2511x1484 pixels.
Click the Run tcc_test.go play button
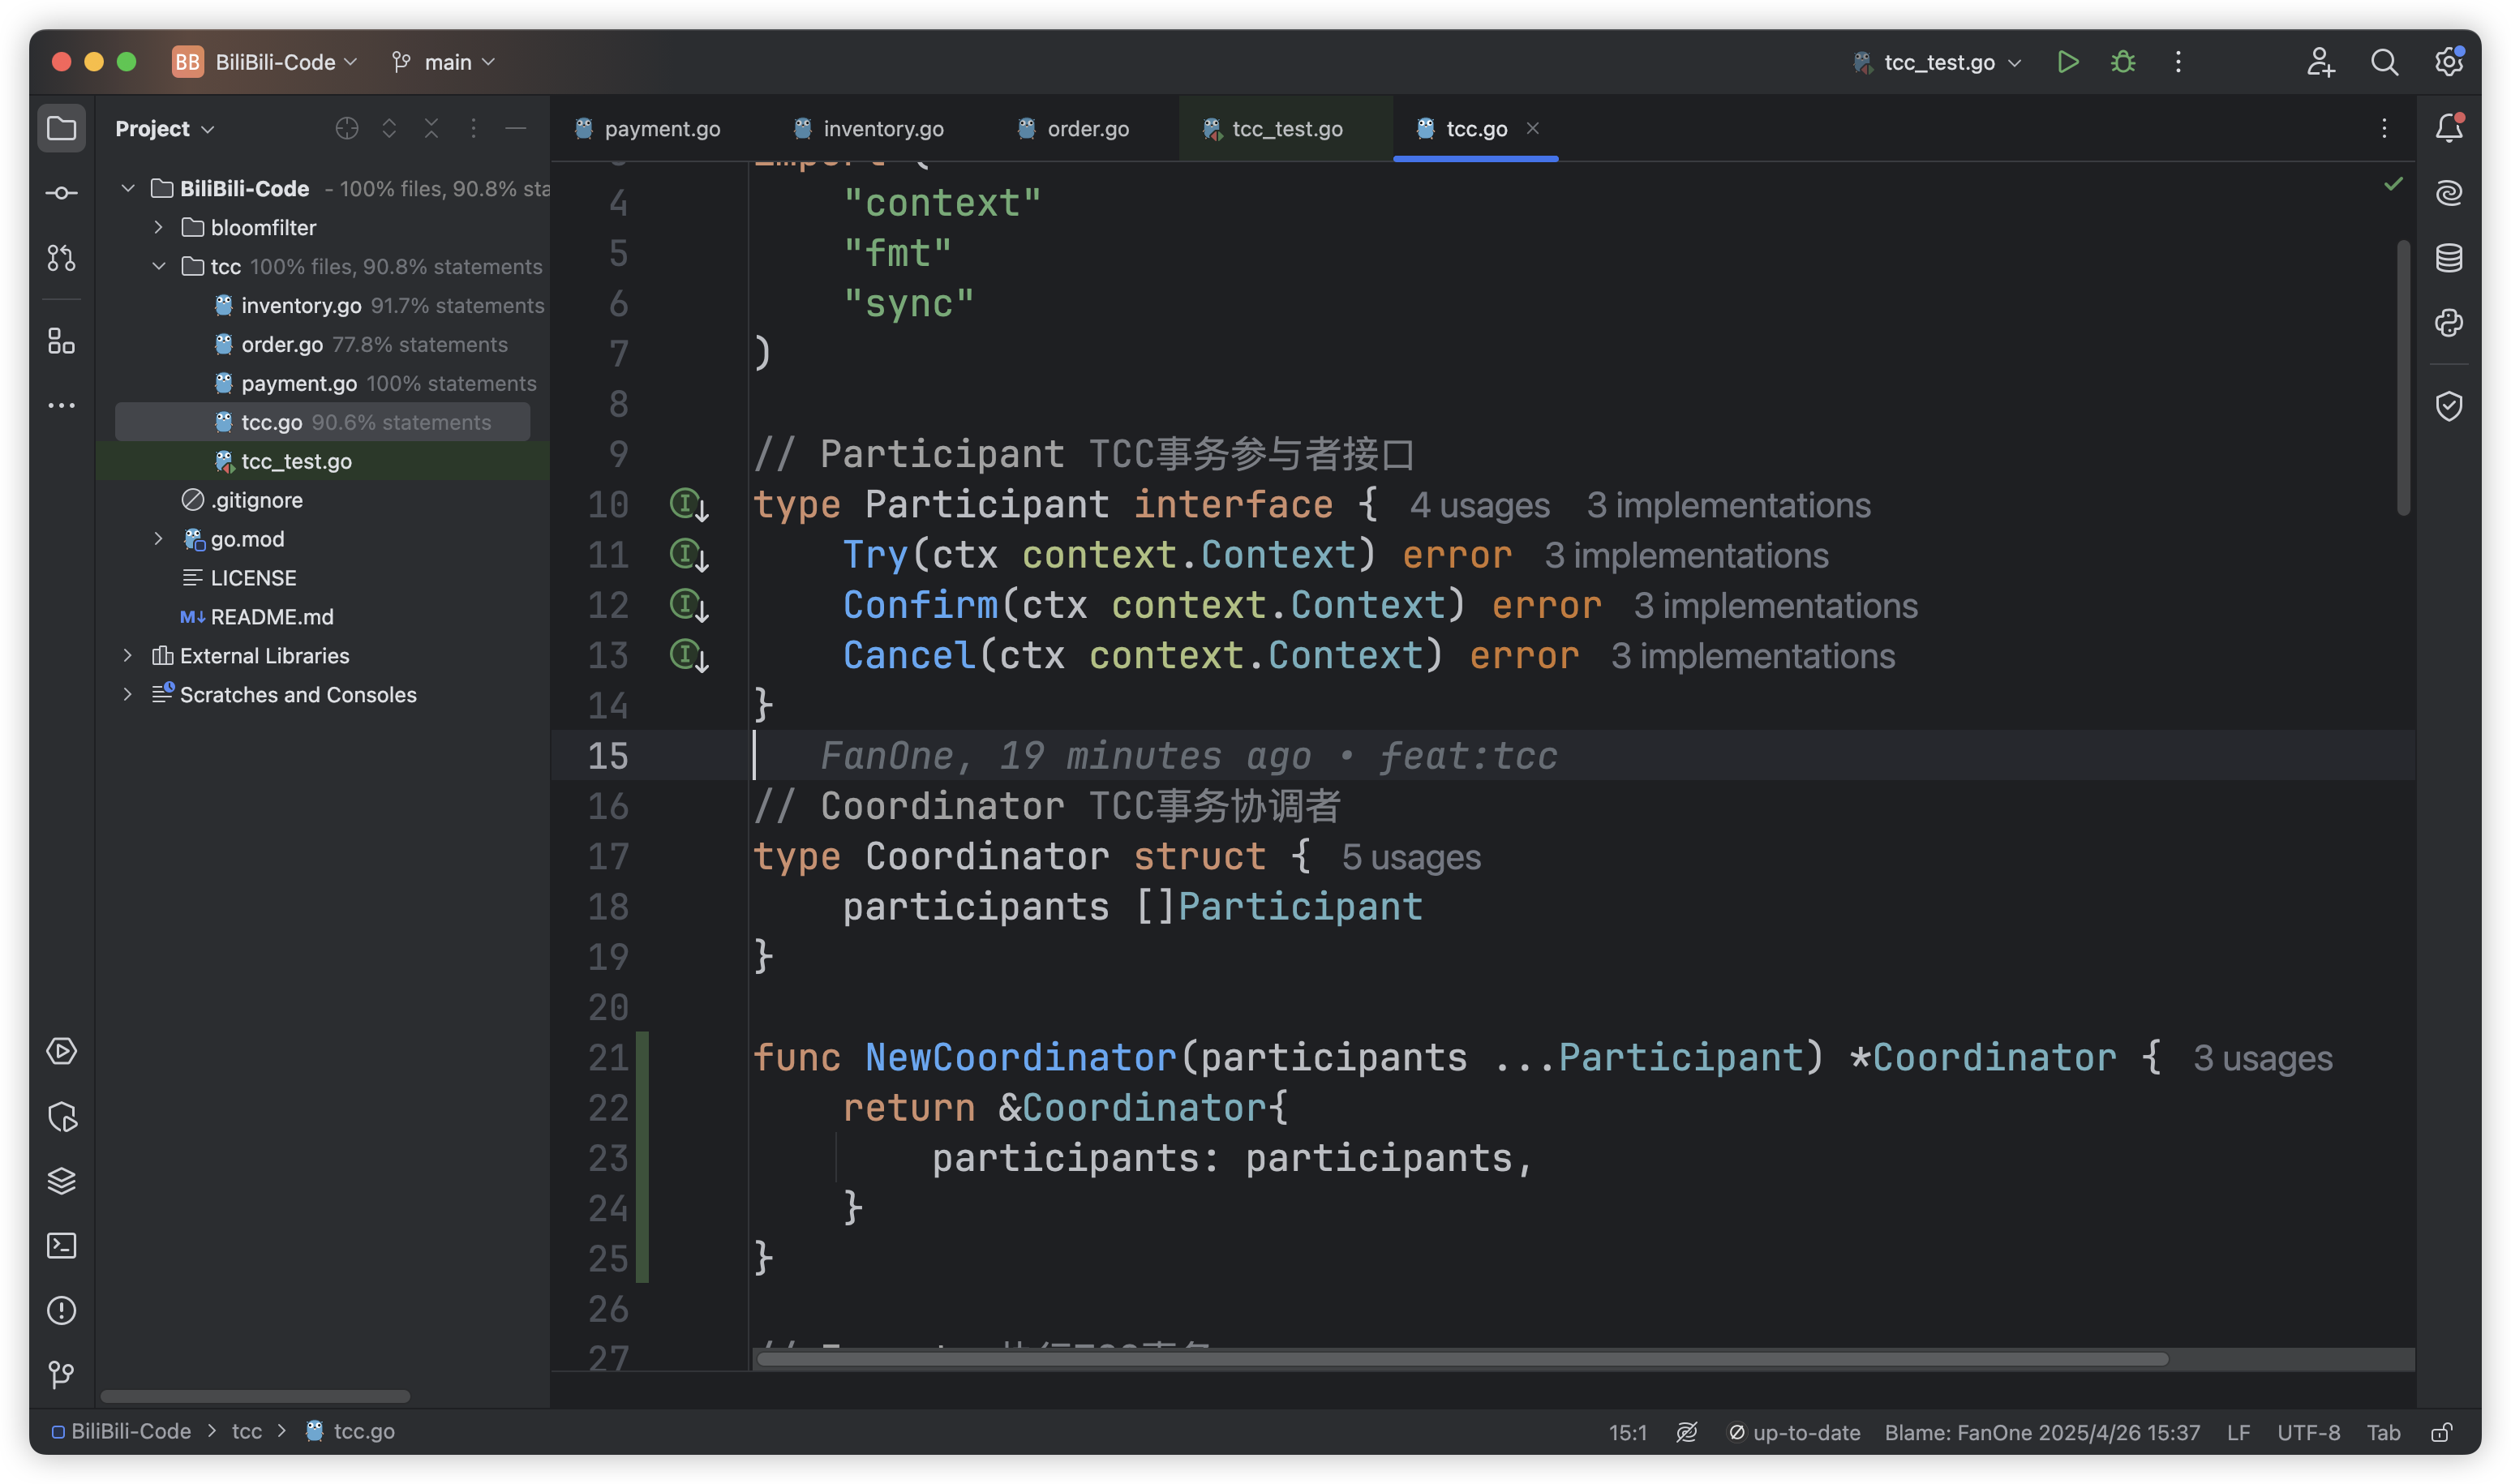(x=2067, y=62)
